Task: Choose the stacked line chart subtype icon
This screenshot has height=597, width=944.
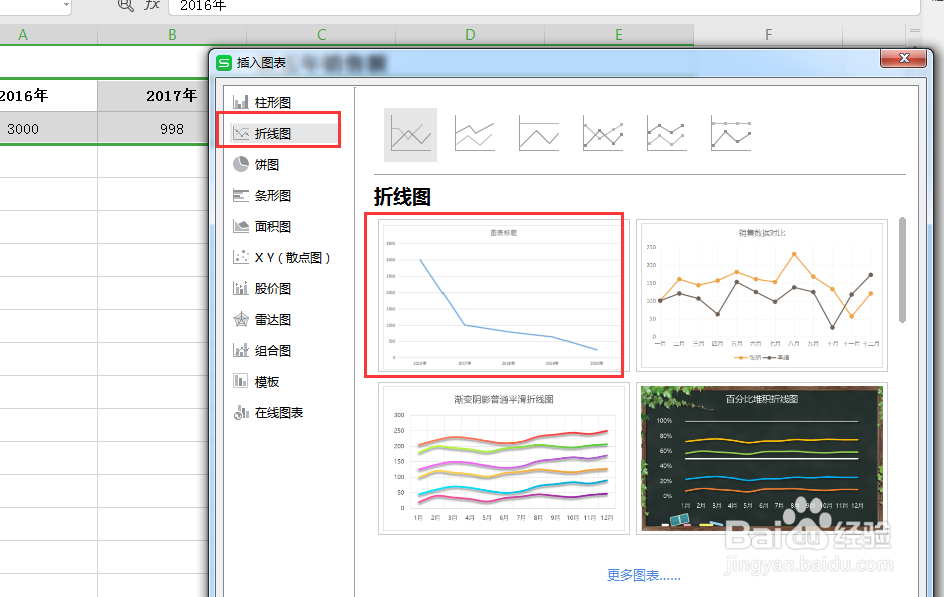Action: point(474,134)
